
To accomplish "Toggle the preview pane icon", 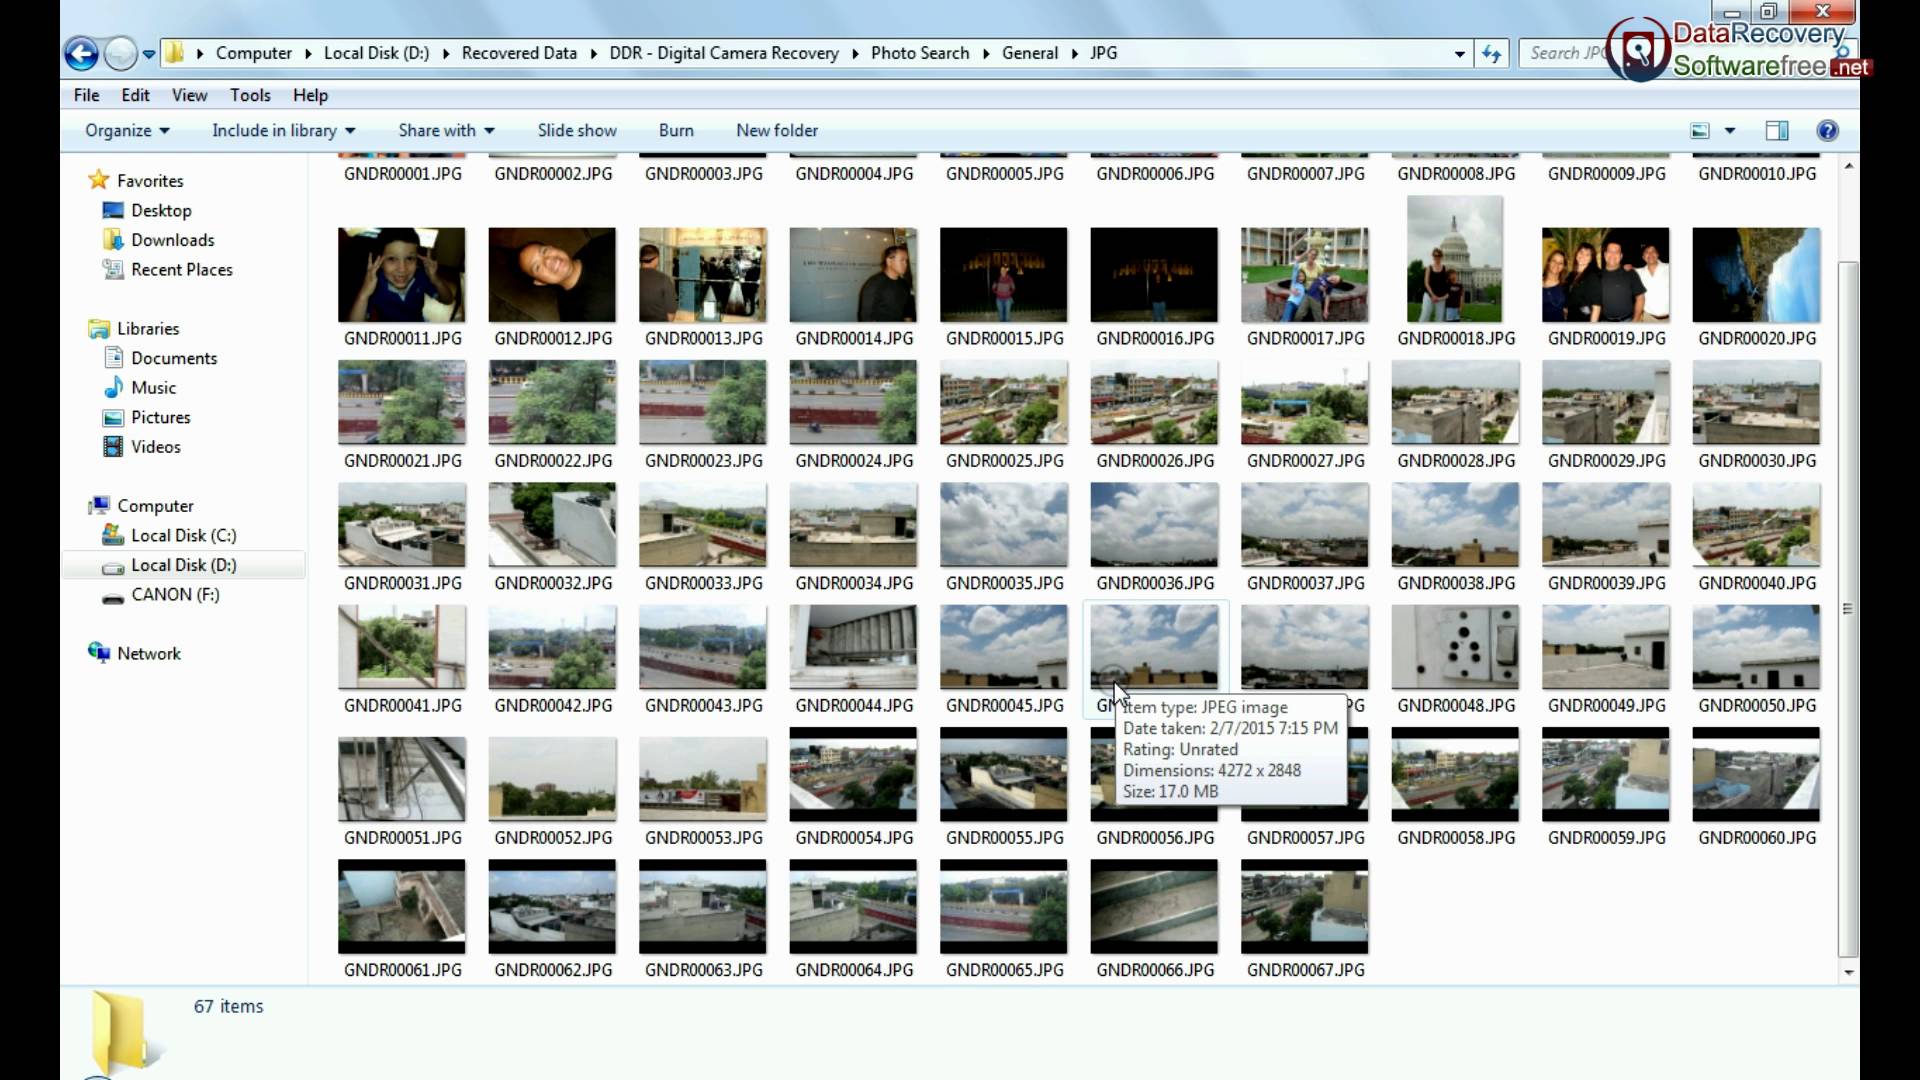I will 1777,131.
